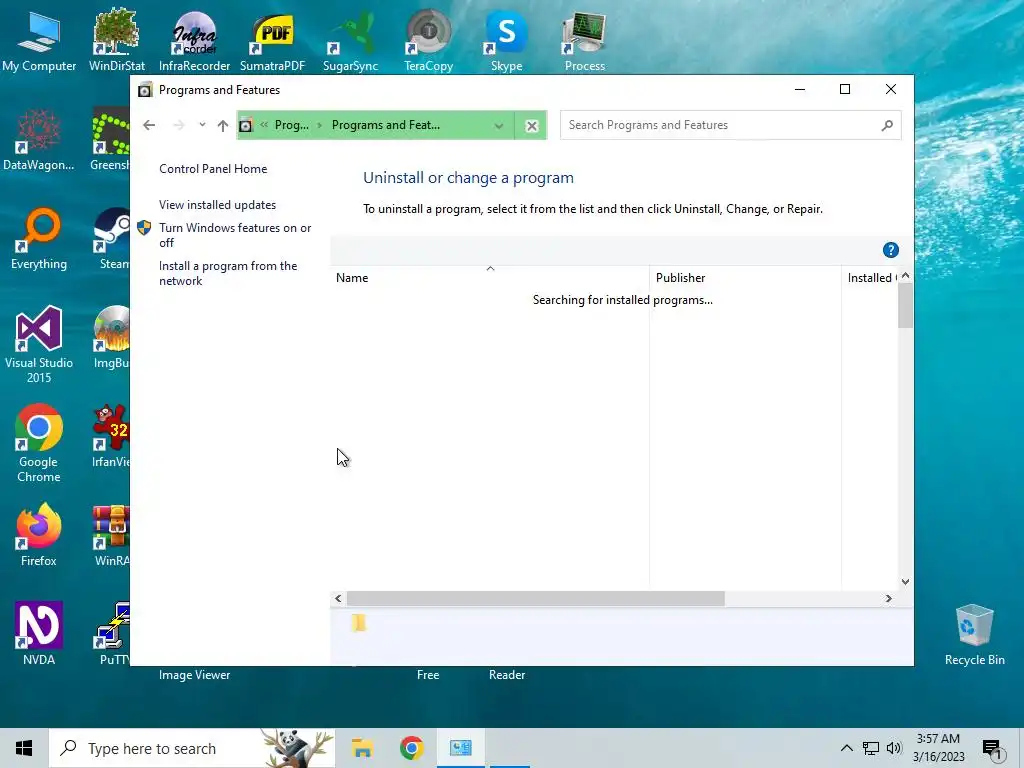The image size is (1024, 768).
Task: Click the vertical scrollbar thumb
Action: [x=905, y=306]
